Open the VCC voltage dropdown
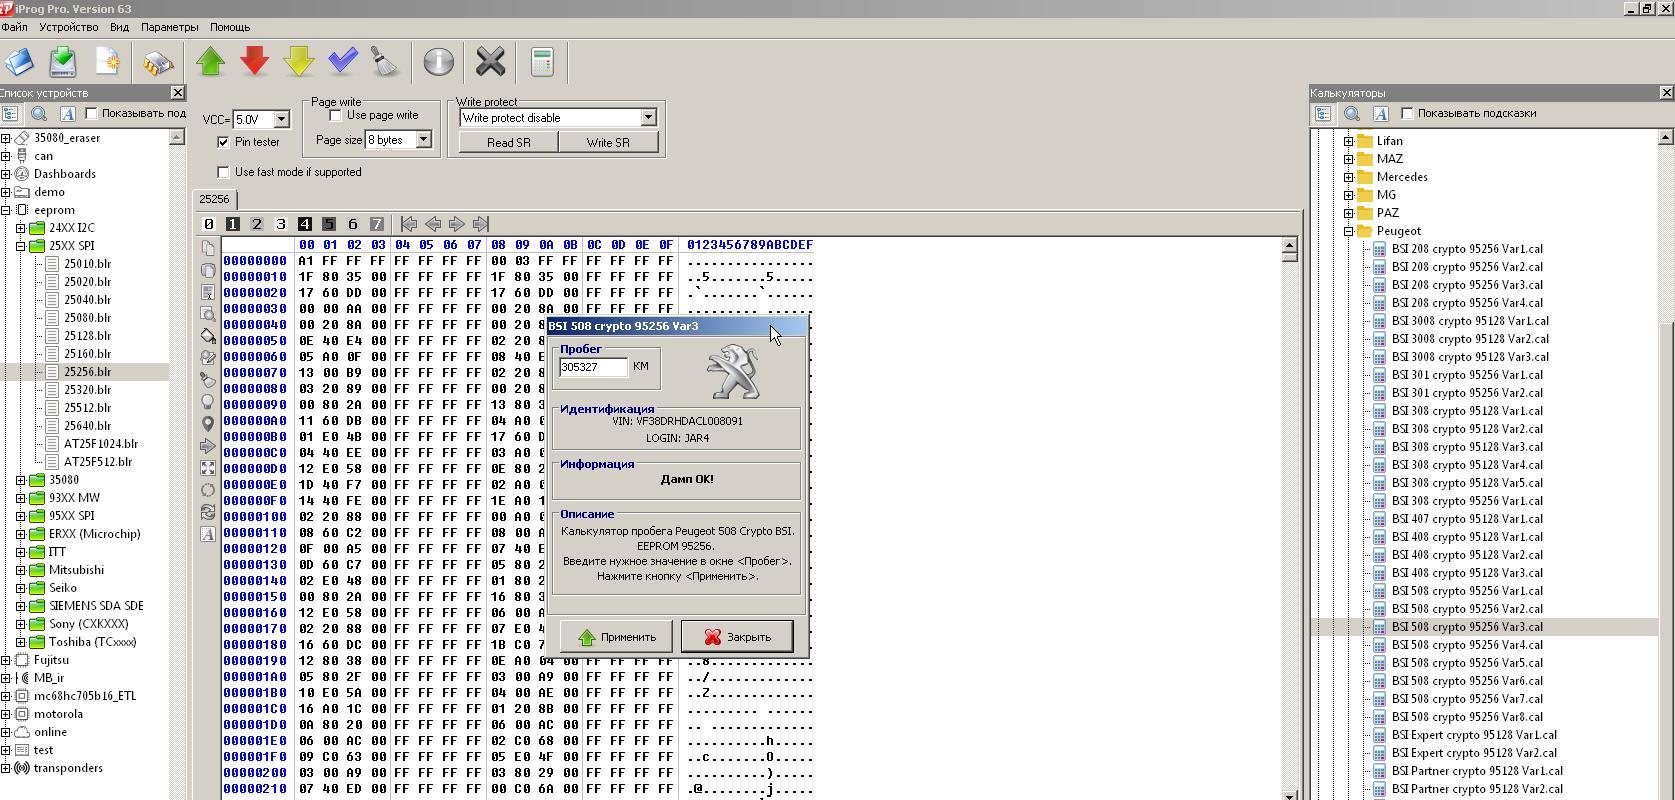Image resolution: width=1675 pixels, height=800 pixels. pyautogui.click(x=281, y=120)
